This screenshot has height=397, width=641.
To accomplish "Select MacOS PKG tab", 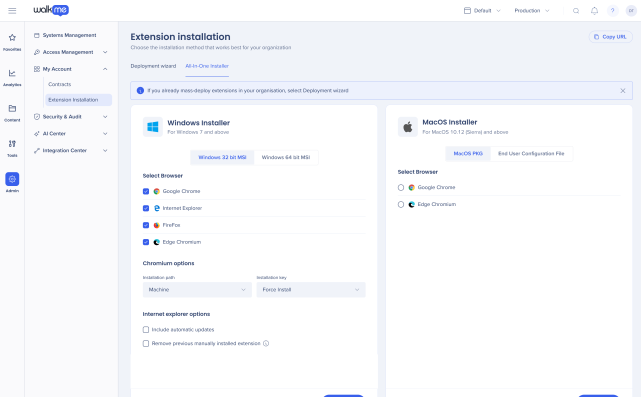I will click(x=468, y=154).
